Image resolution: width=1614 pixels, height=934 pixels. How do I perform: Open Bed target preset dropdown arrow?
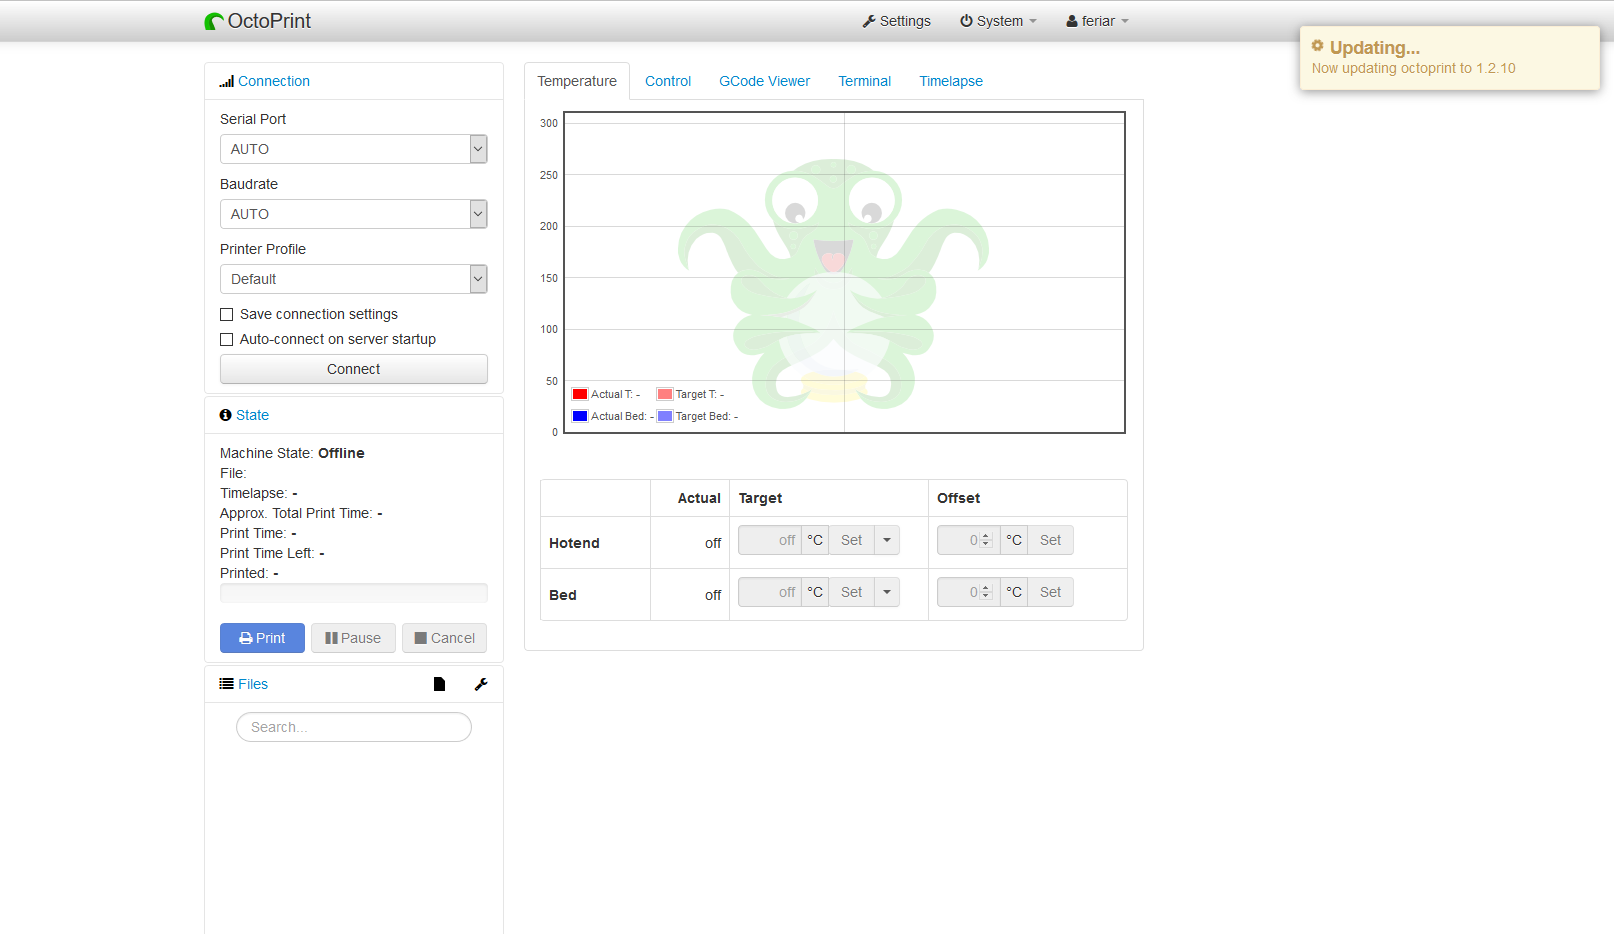pyautogui.click(x=887, y=592)
